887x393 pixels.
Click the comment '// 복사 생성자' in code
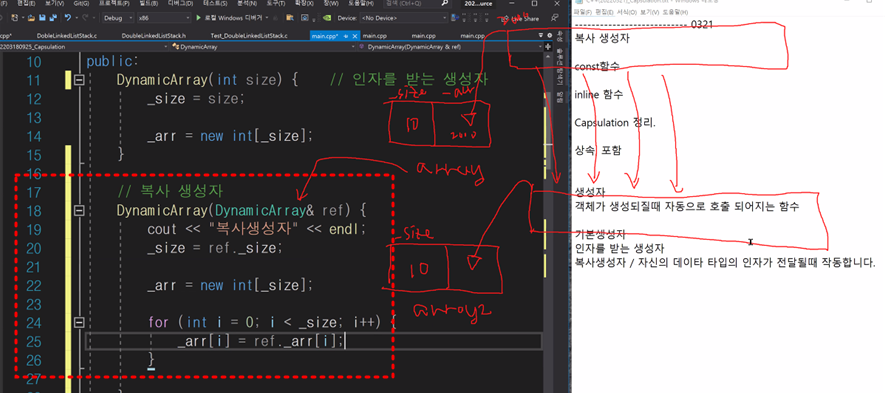[x=170, y=192]
